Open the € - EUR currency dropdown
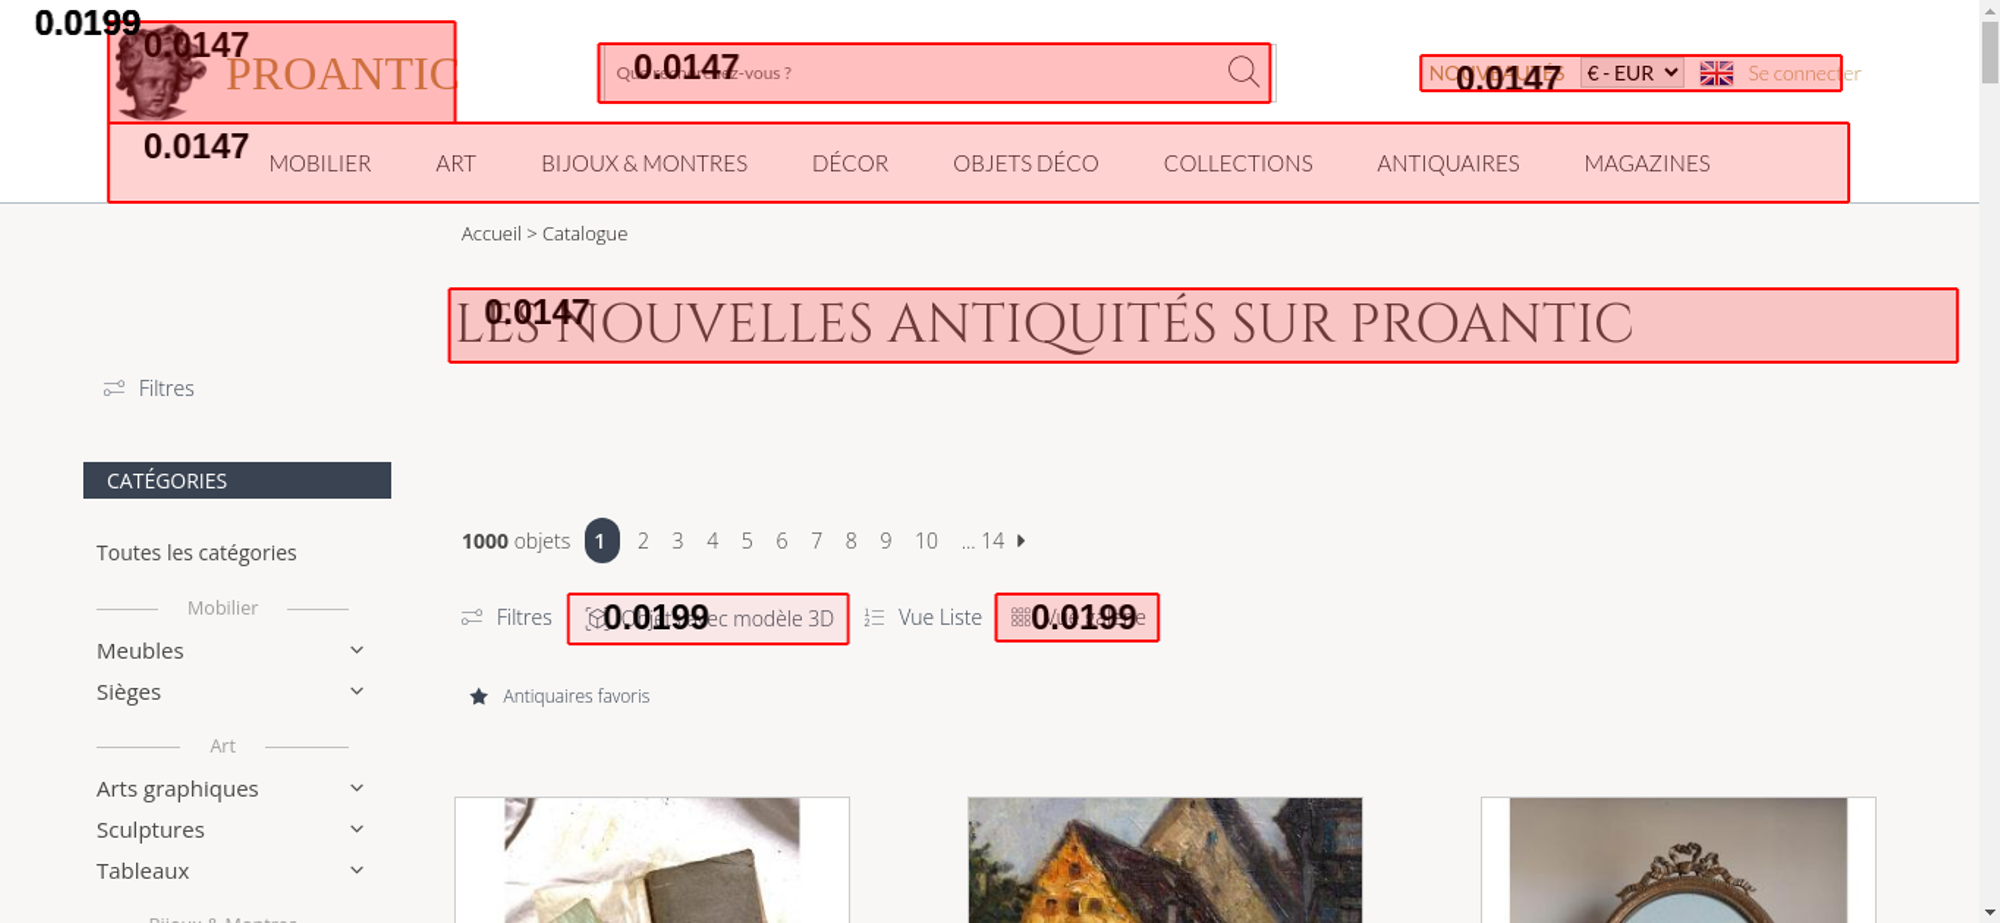2000x923 pixels. pos(1632,73)
